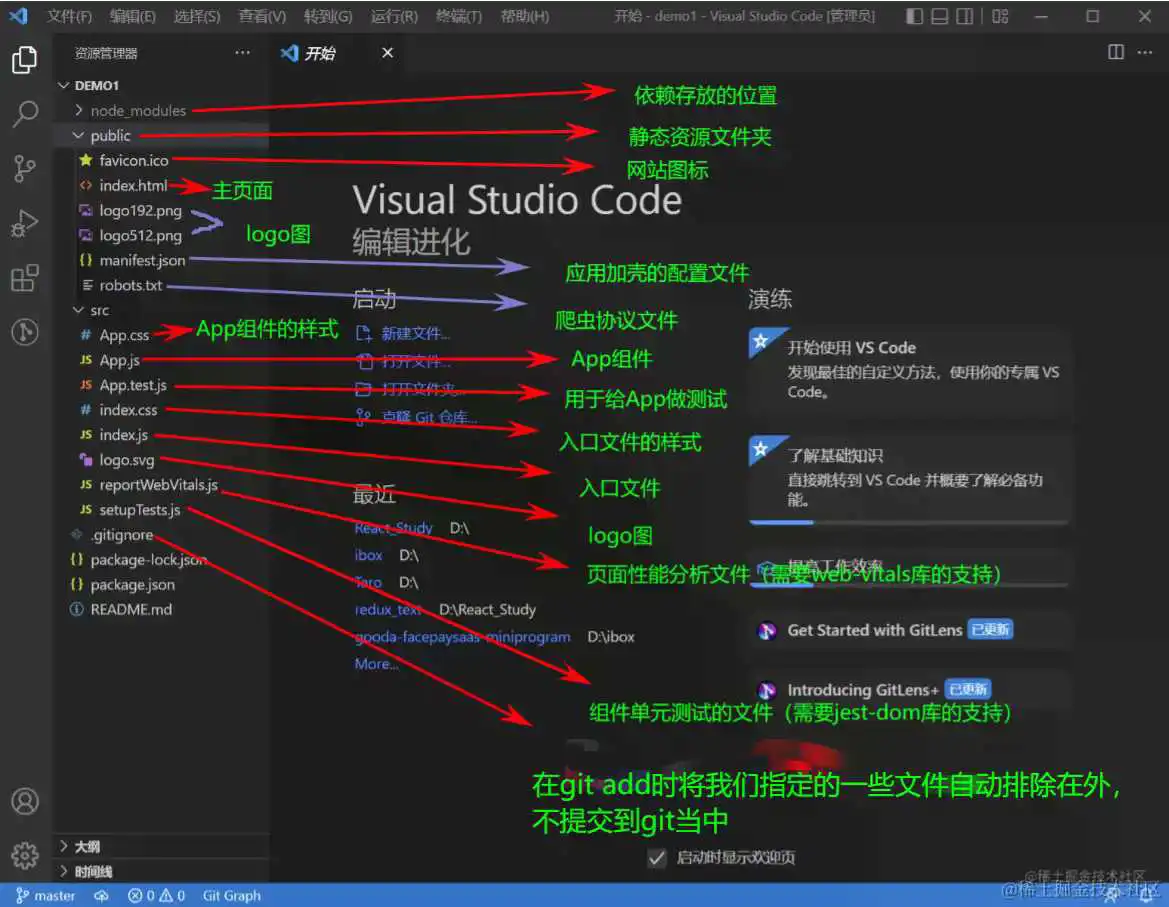Close the 开始 tab
Image resolution: width=1169 pixels, height=907 pixels.
point(387,53)
